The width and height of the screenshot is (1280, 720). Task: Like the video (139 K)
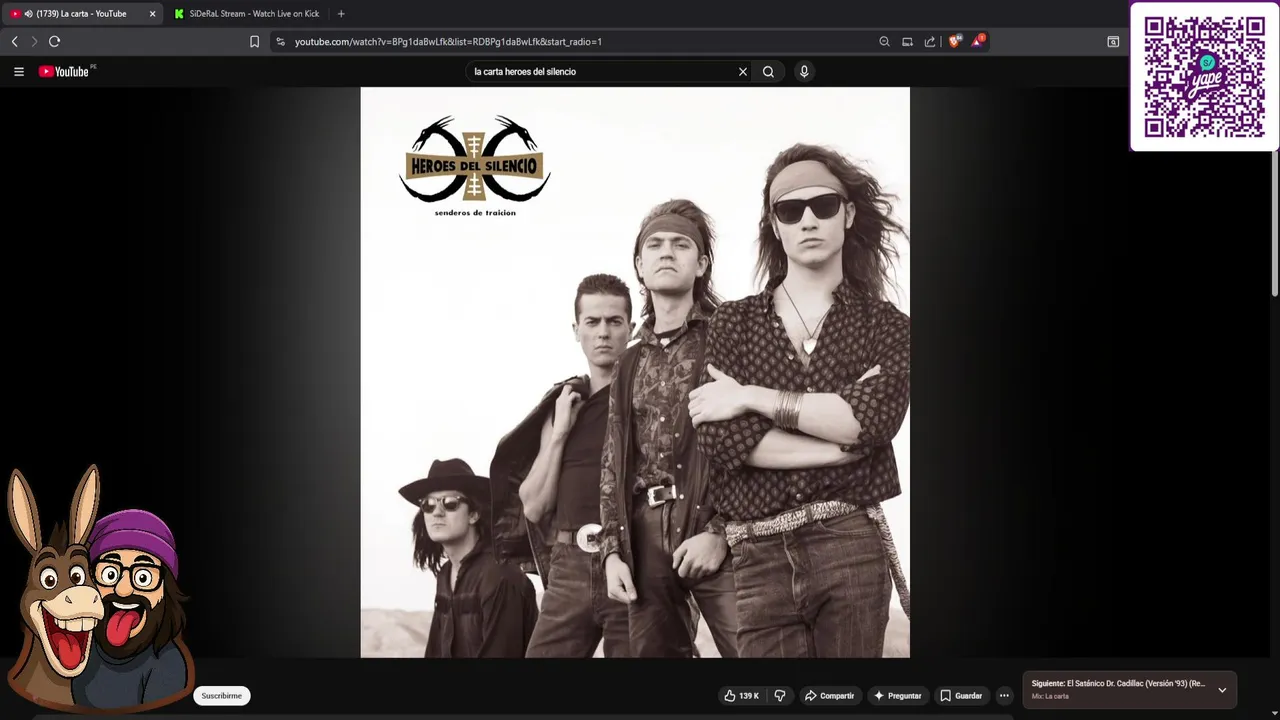click(x=742, y=696)
